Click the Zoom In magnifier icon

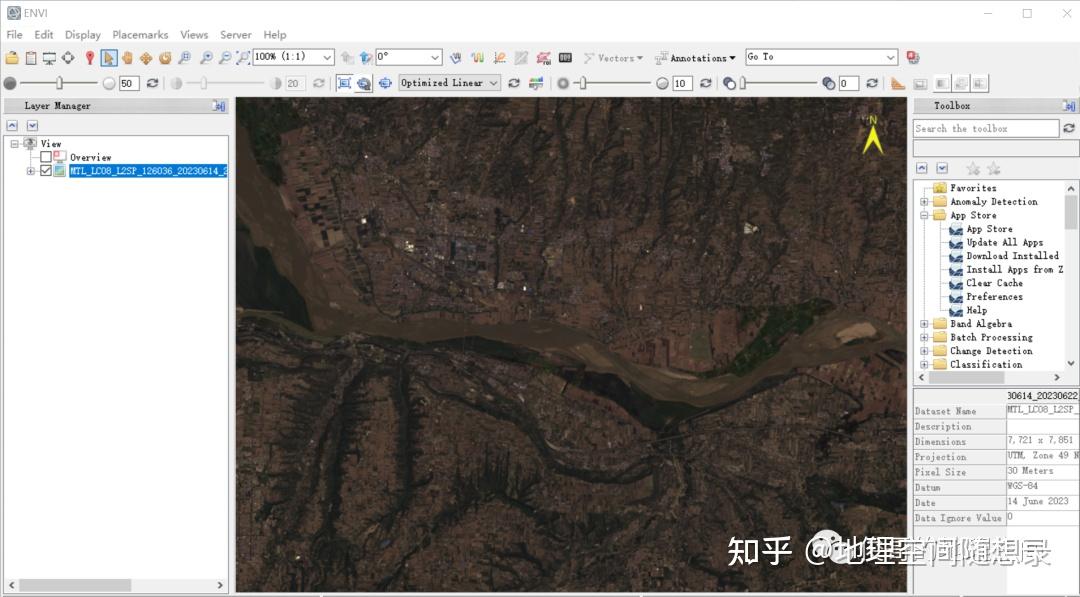[x=207, y=58]
